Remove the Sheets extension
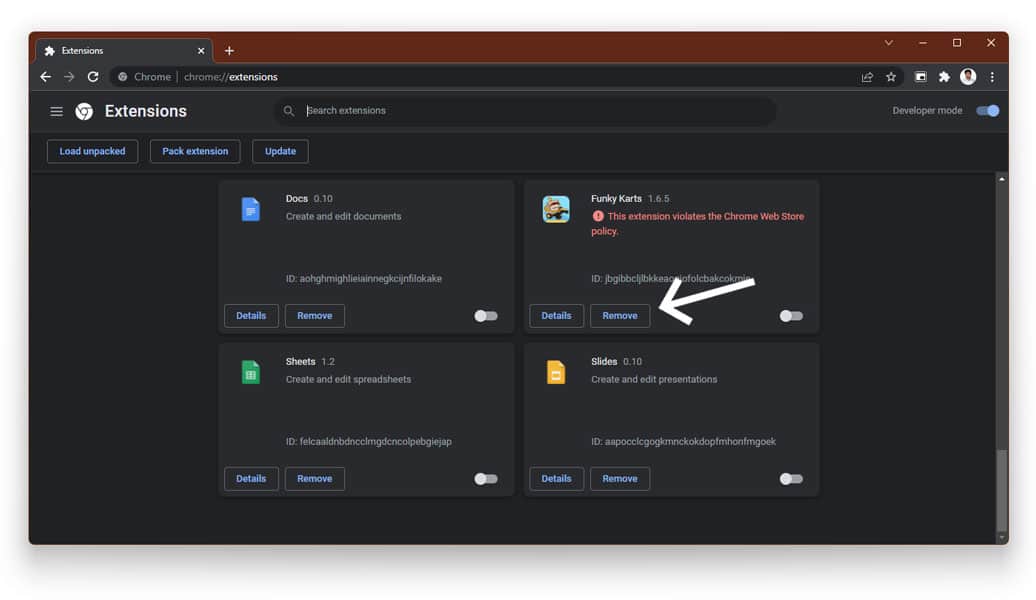The image size is (1036, 600). coord(314,479)
